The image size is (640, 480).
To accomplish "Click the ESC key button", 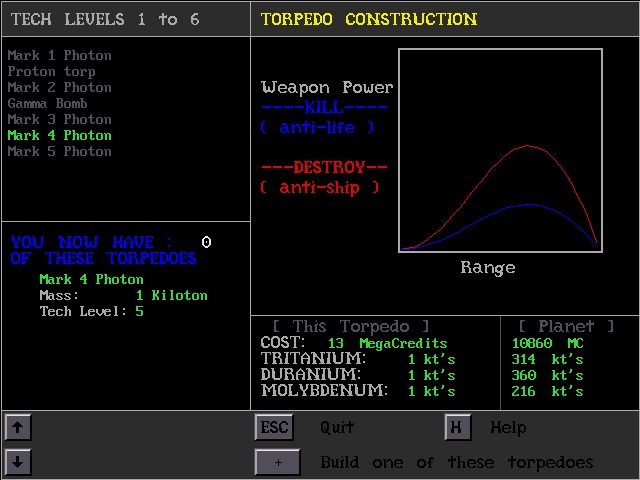I will (274, 427).
